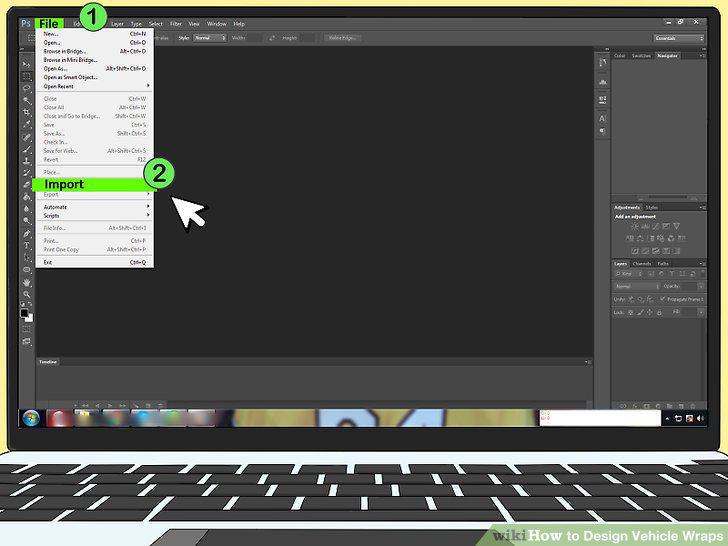
Task: Open the collapsed History panel icon
Action: [603, 63]
